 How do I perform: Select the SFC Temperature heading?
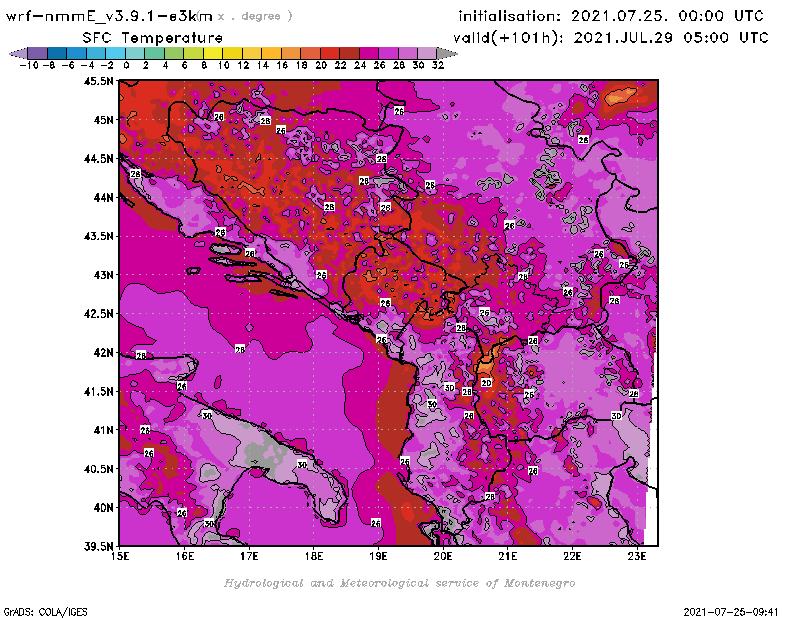point(153,38)
